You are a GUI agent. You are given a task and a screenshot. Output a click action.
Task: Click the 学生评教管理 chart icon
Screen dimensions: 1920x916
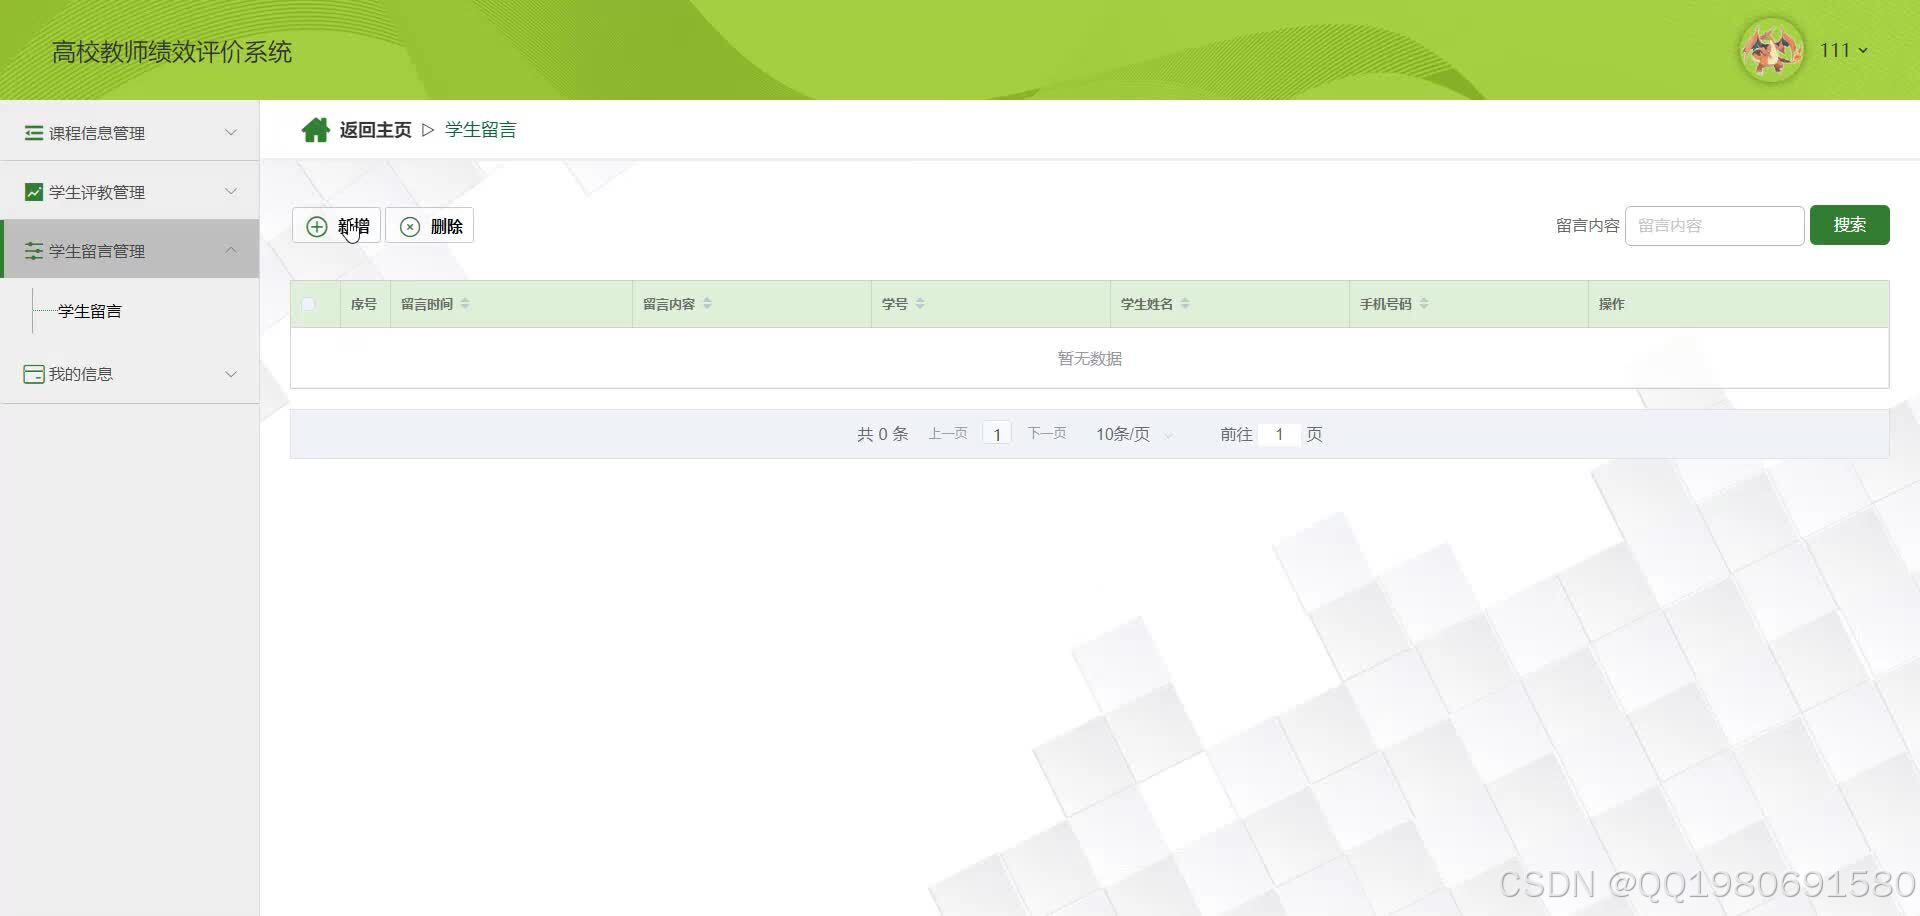tap(34, 192)
